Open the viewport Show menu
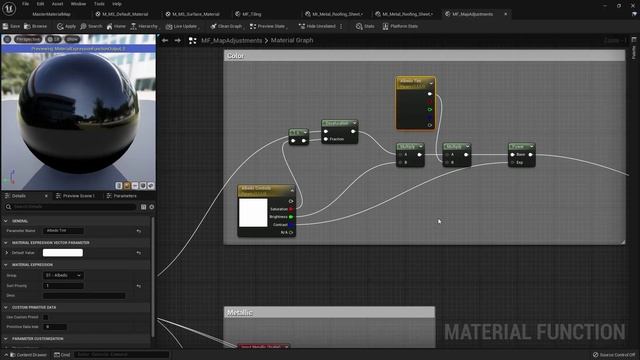This screenshot has width=640, height=360. [72, 39]
